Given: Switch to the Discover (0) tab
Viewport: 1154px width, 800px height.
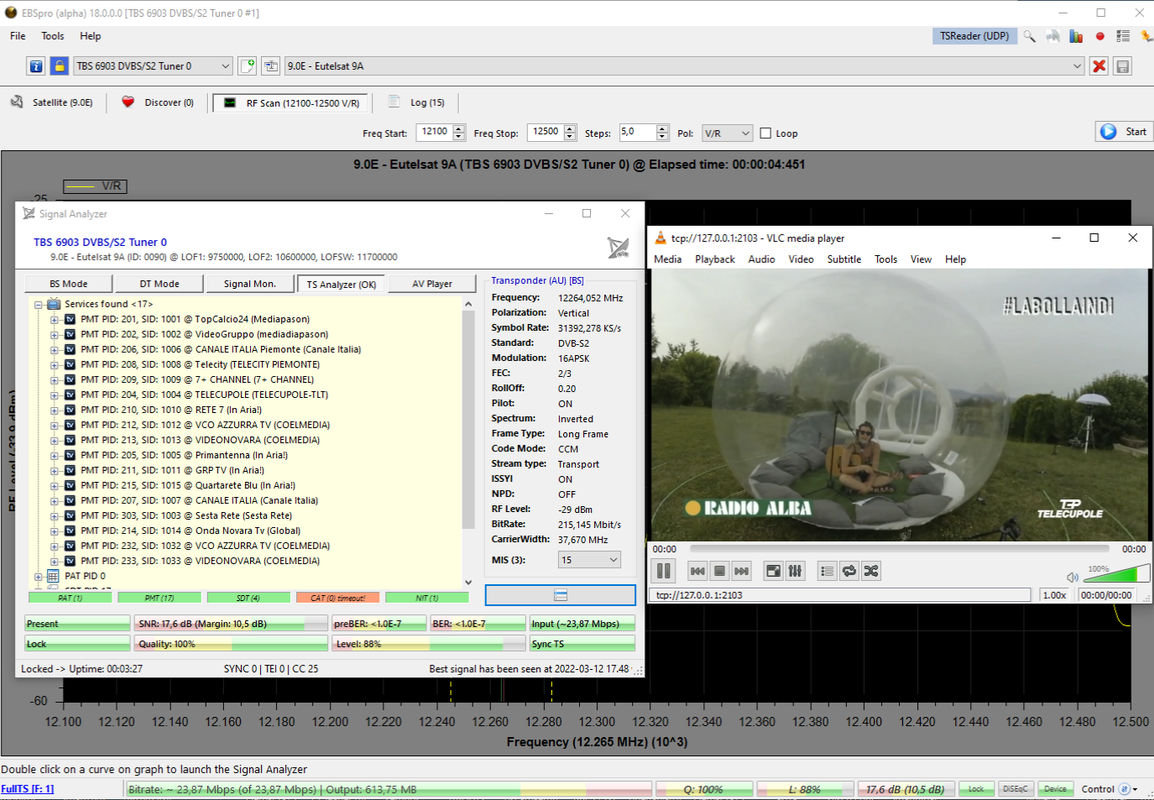Looking at the screenshot, I should (x=157, y=102).
